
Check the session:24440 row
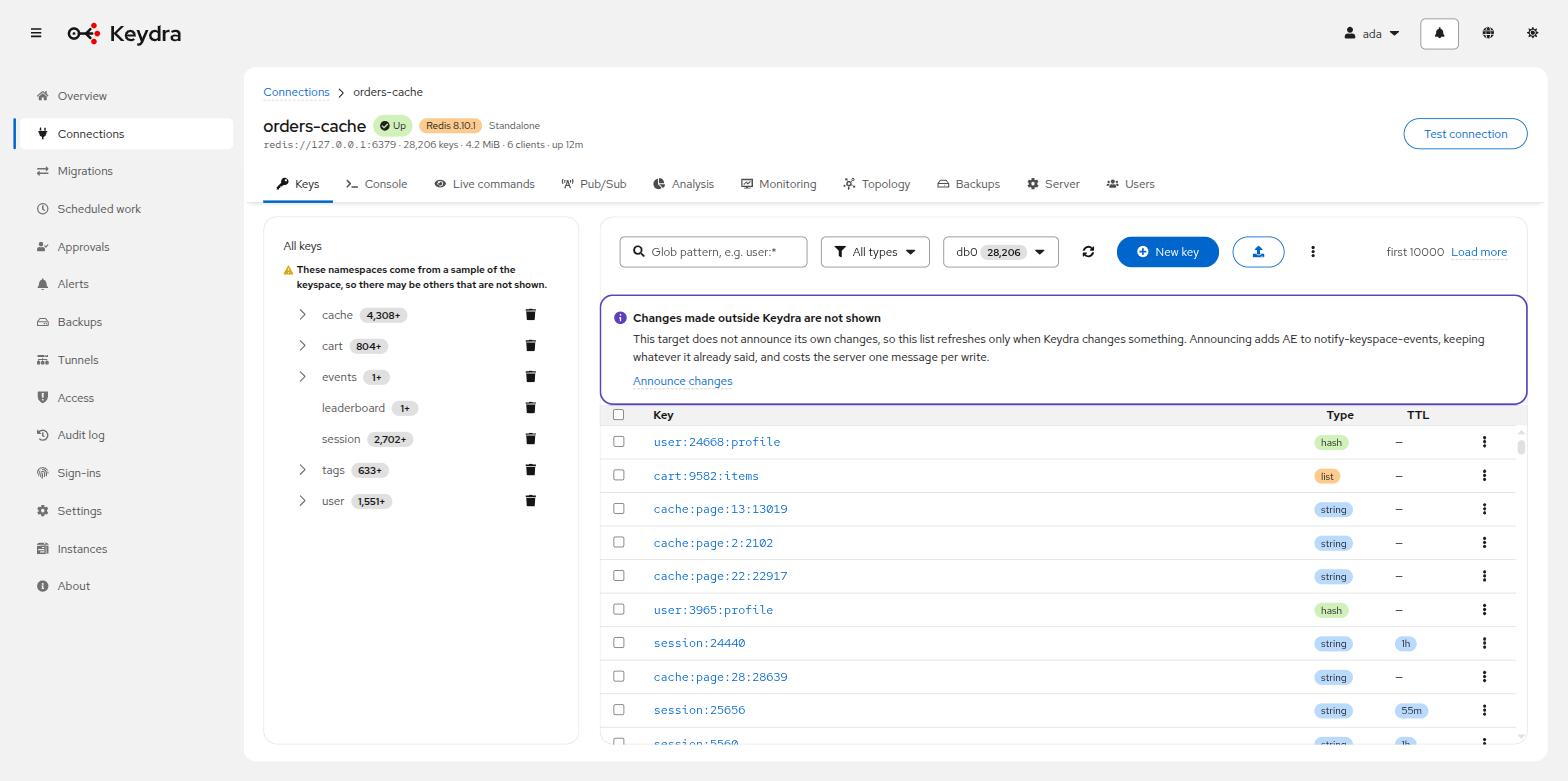tap(618, 642)
